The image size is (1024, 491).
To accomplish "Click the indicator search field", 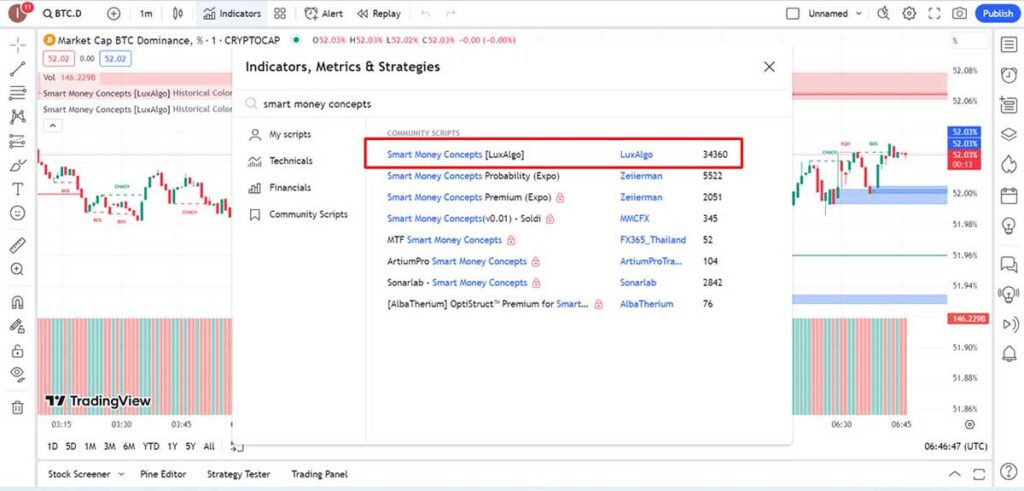I will pos(511,104).
